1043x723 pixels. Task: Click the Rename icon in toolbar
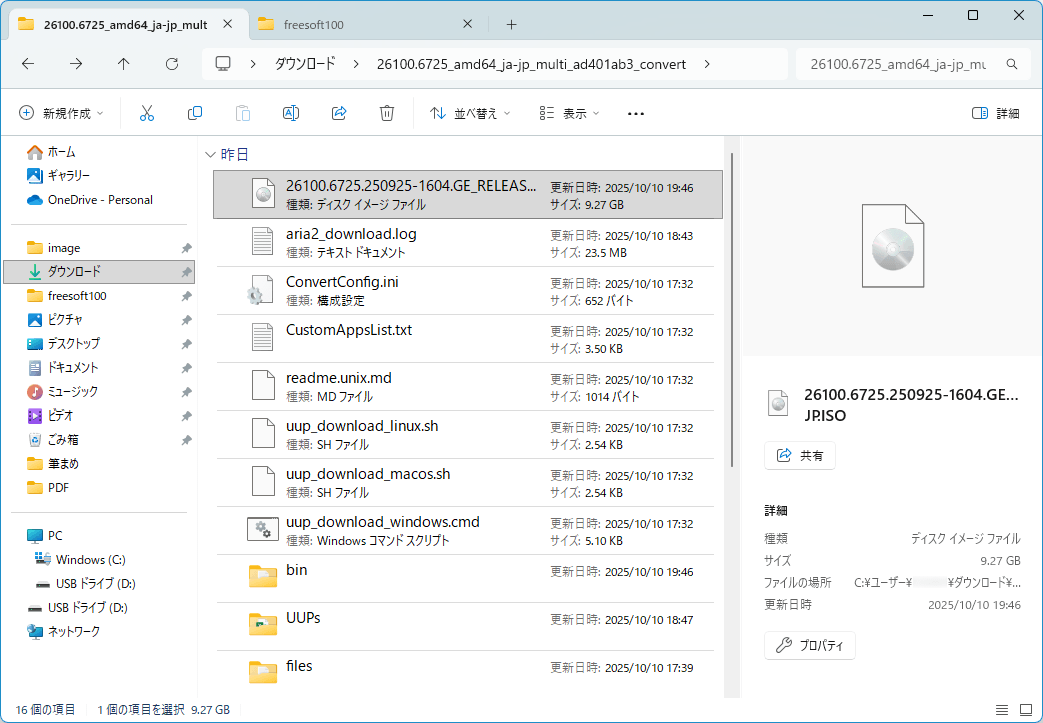coord(291,114)
